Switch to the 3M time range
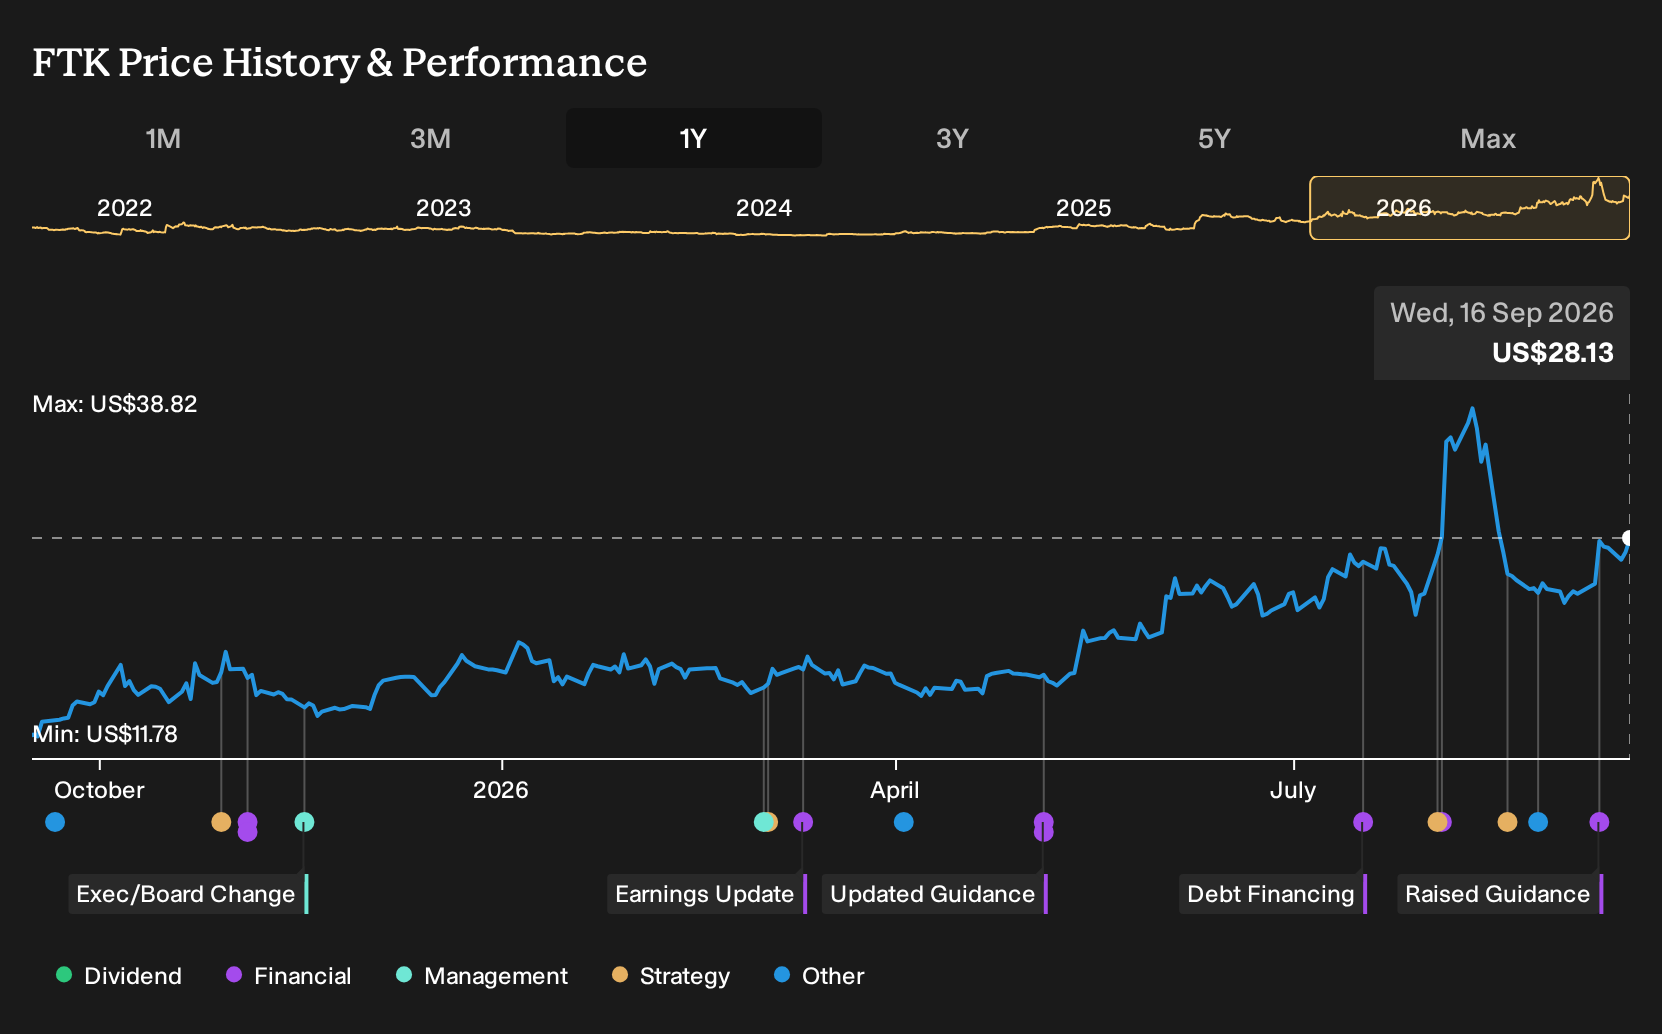The width and height of the screenshot is (1662, 1034). pyautogui.click(x=430, y=138)
